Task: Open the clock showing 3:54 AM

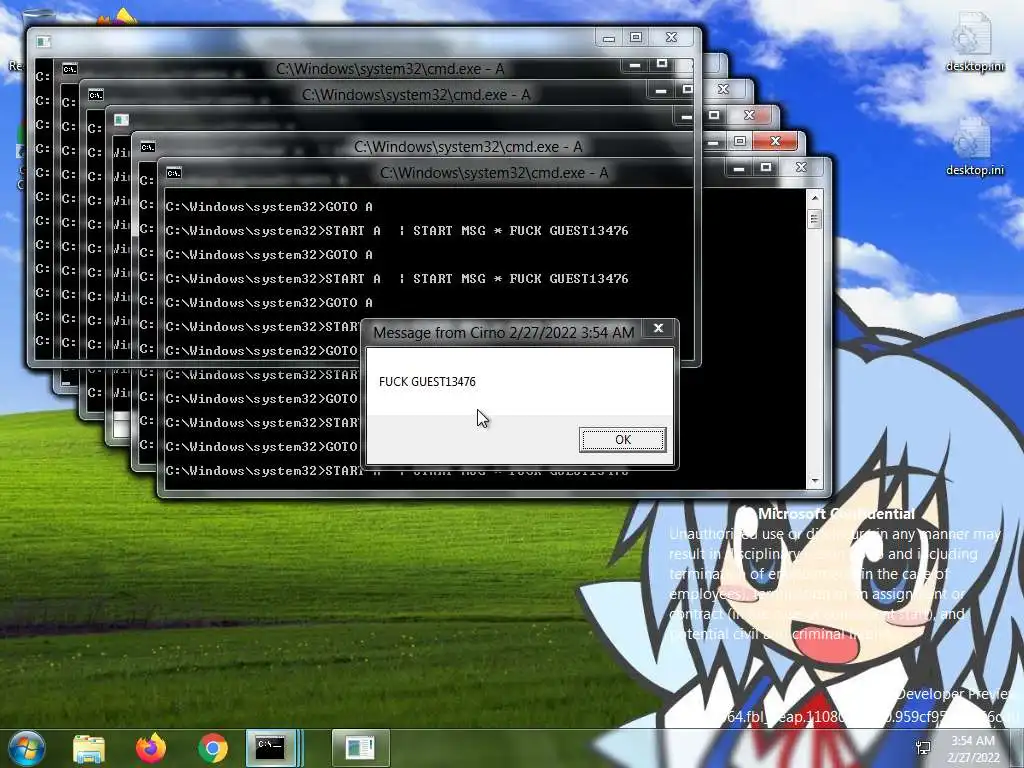Action: click(973, 748)
